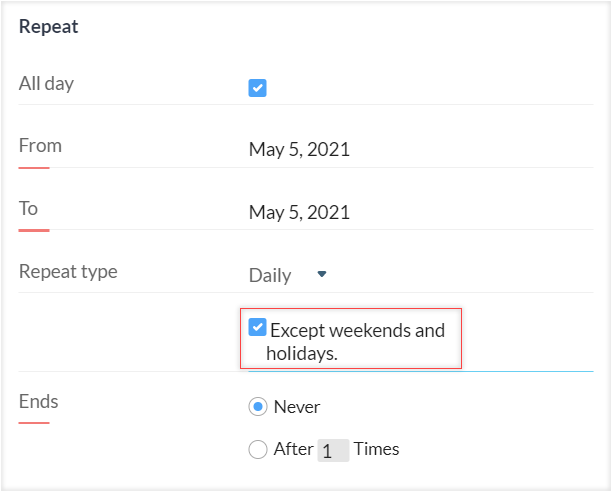This screenshot has height=492, width=612.
Task: Choose the After radio button
Action: (x=258, y=450)
